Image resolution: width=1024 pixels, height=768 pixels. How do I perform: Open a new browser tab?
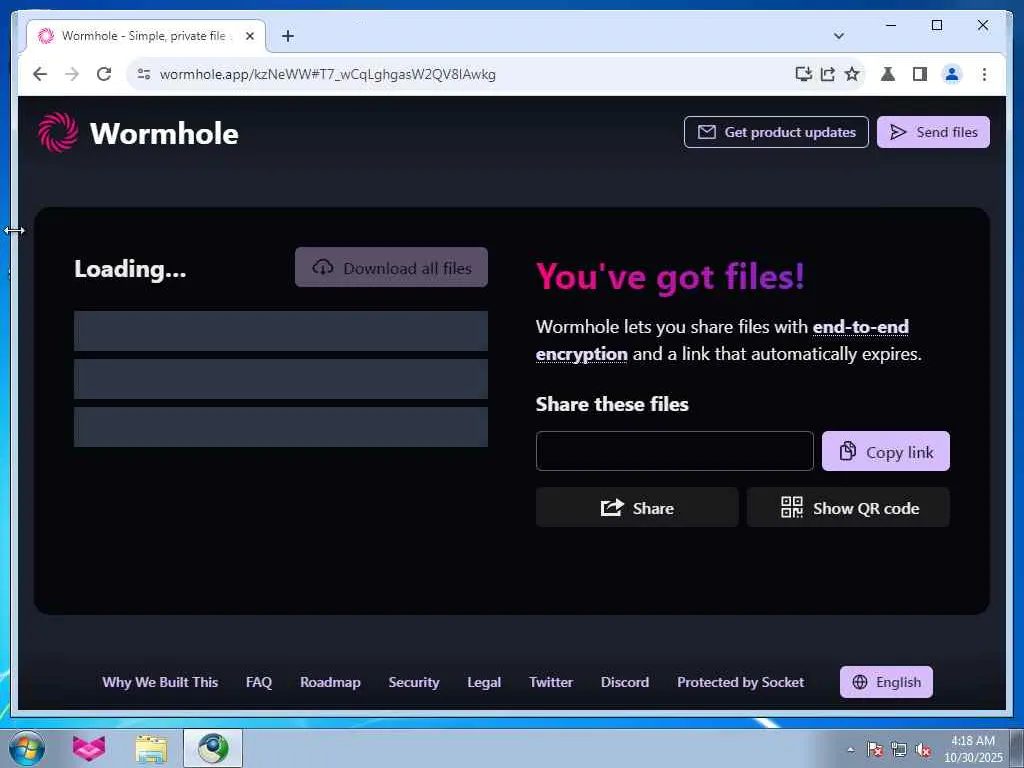point(288,36)
